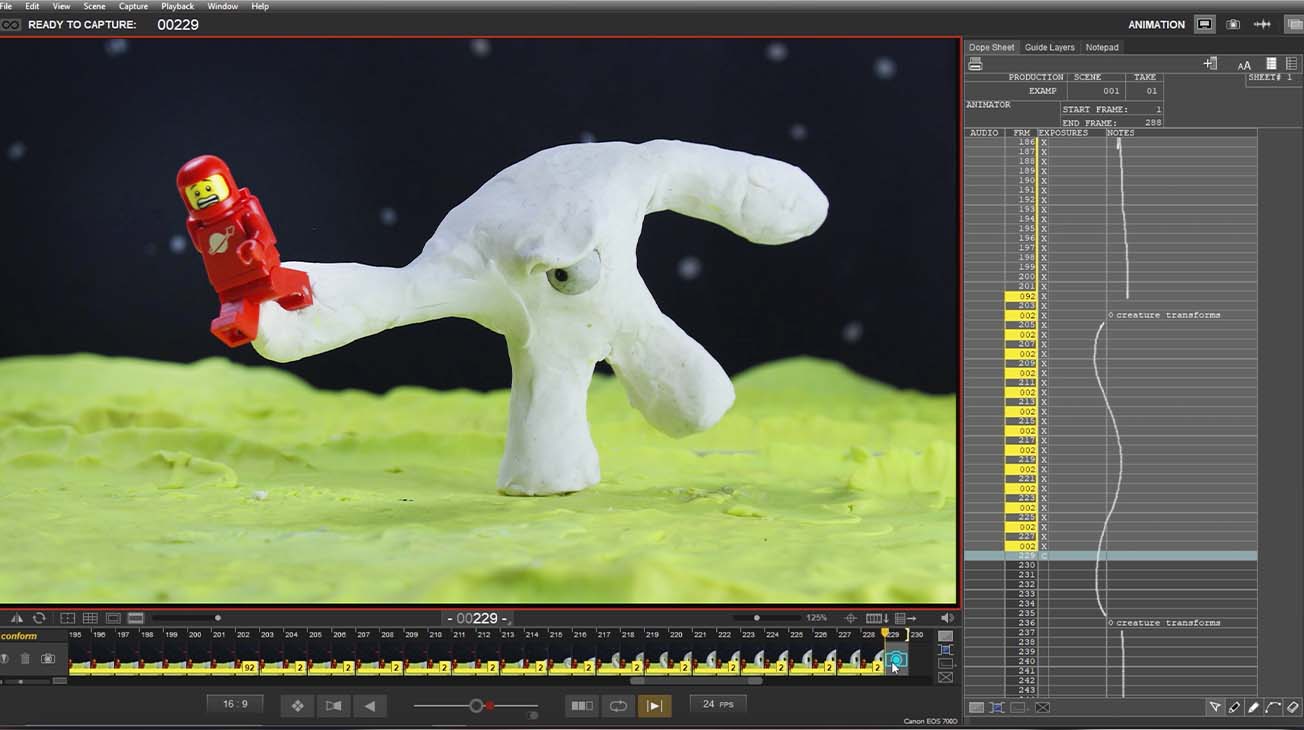1304x730 pixels.
Task: Play the animation in reverse
Action: coord(369,706)
